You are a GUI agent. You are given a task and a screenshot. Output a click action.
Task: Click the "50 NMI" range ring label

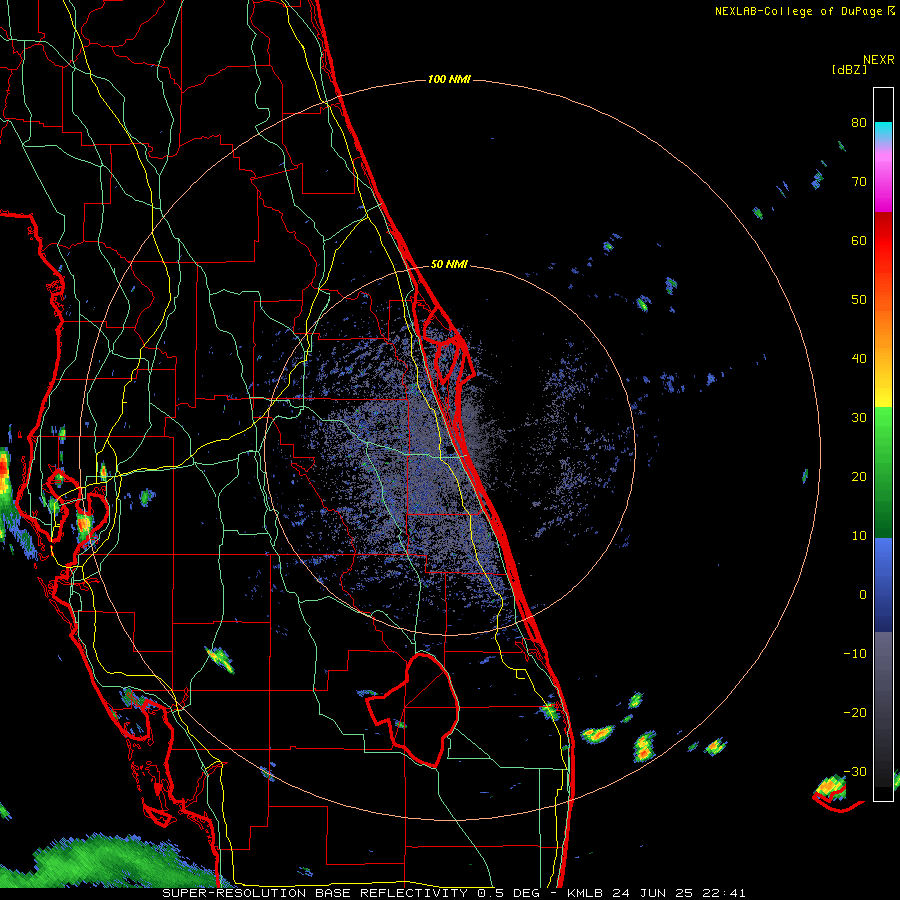point(449,265)
